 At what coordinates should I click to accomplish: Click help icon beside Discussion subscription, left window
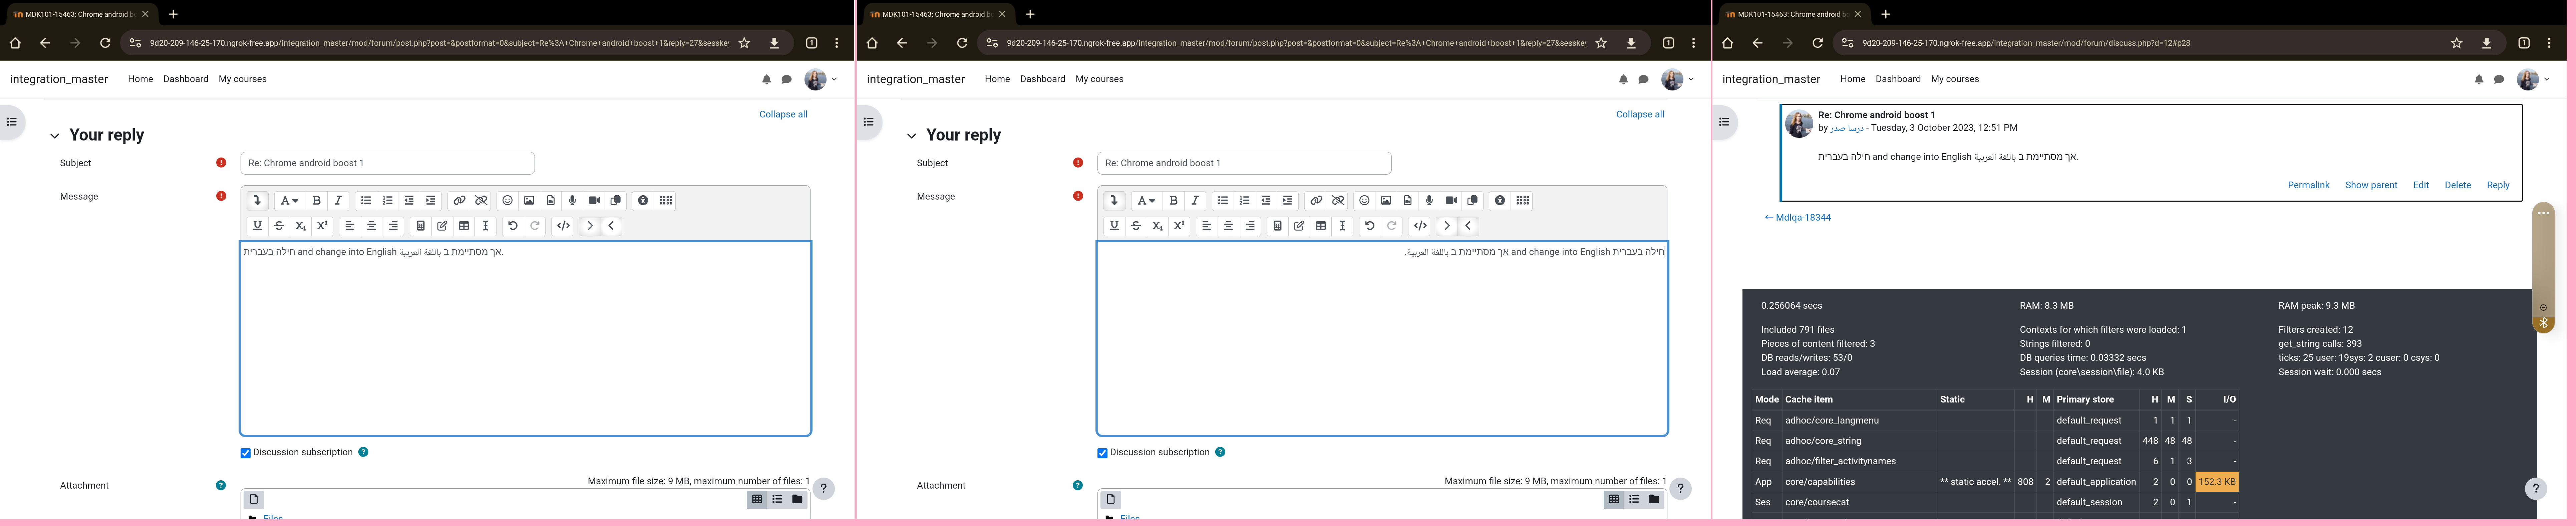[x=363, y=452]
